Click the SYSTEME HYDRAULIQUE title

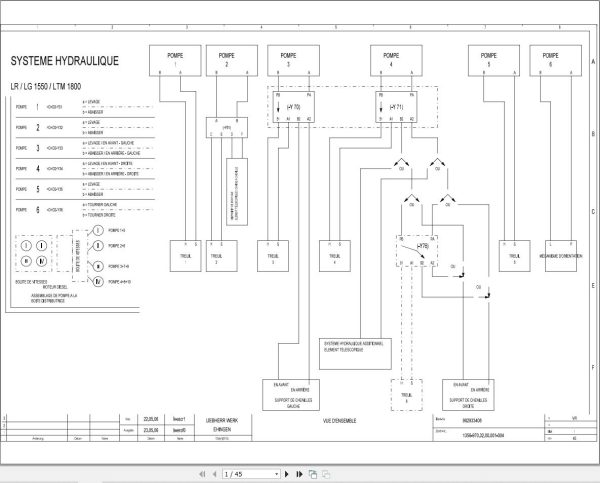(x=65, y=61)
